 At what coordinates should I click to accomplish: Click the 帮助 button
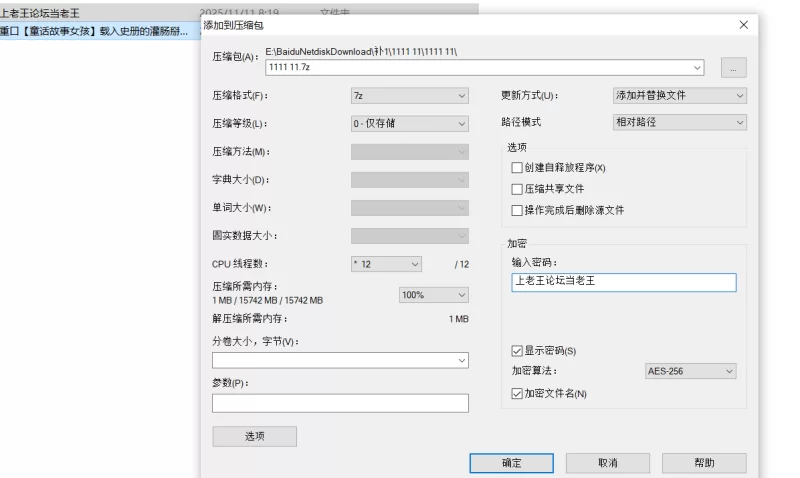click(703, 463)
